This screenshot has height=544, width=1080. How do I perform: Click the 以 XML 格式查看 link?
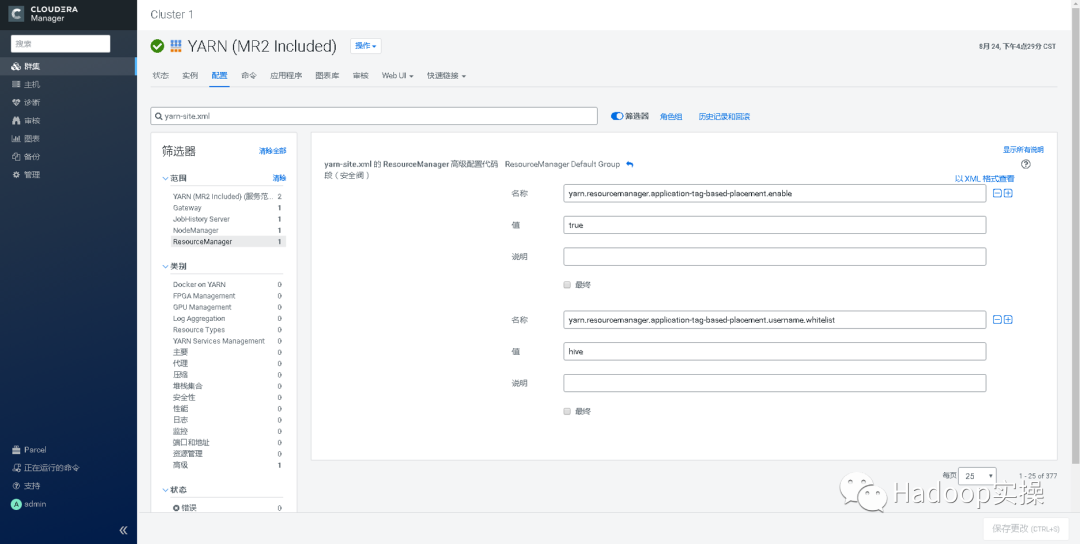[x=984, y=179]
